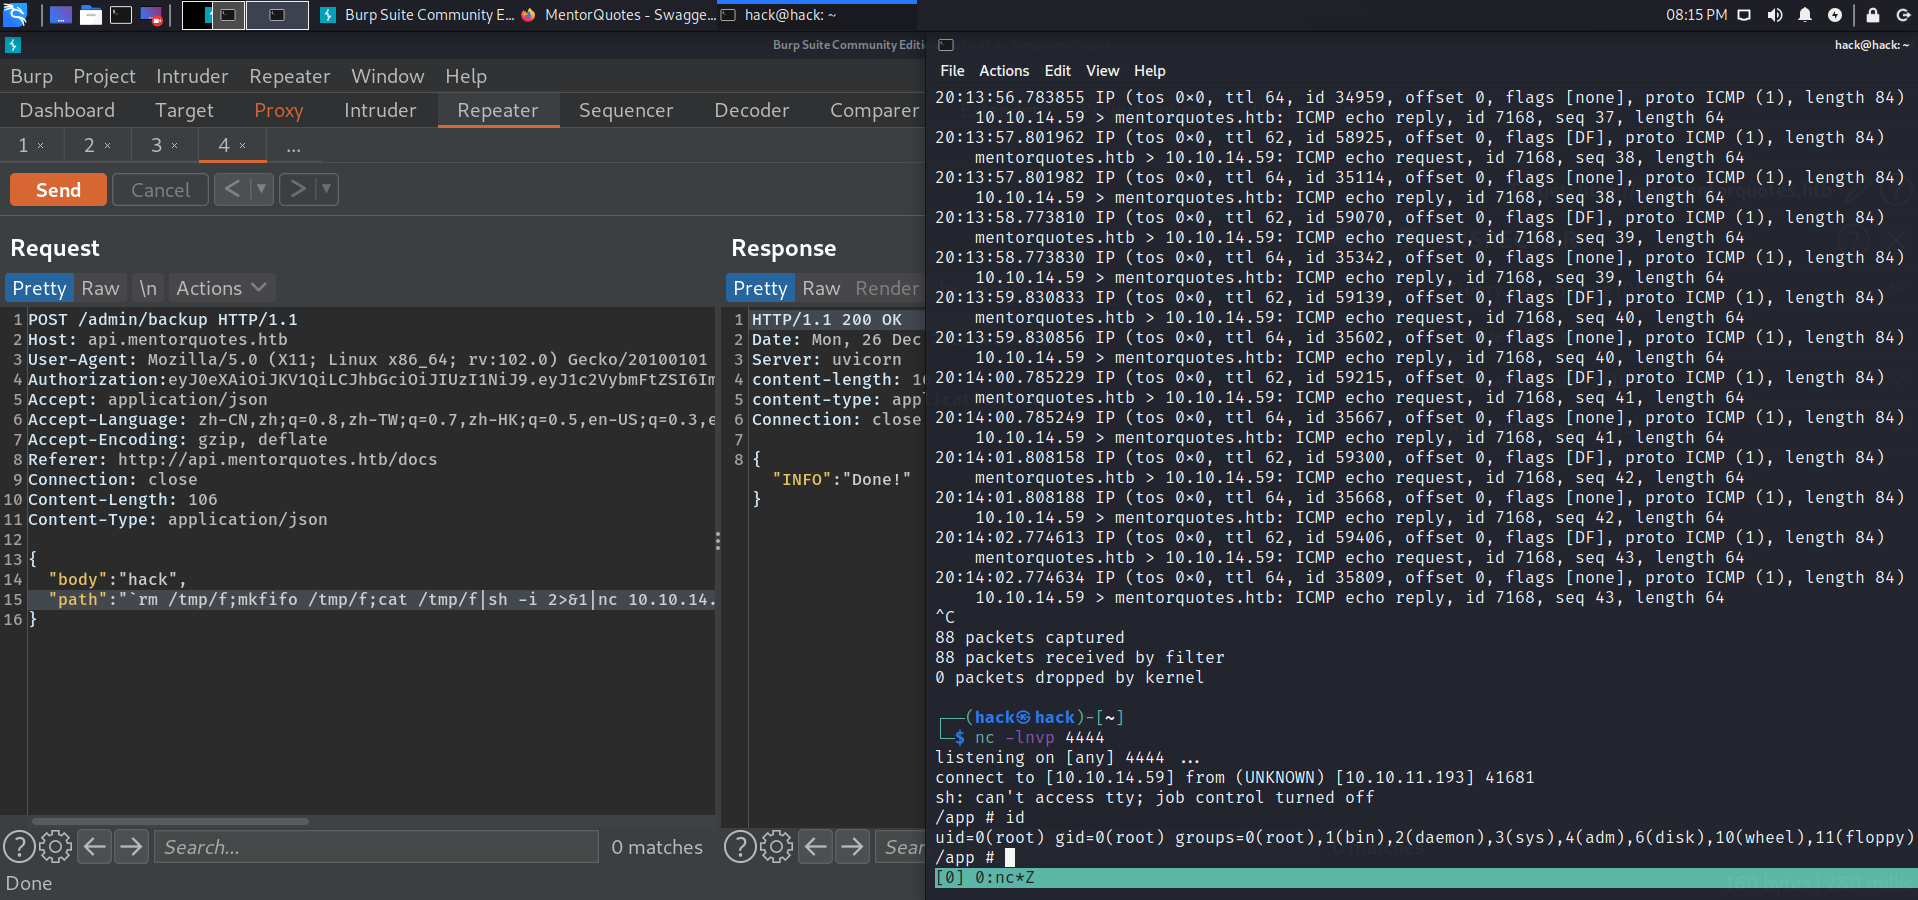Open the Request search help icon
Image resolution: width=1918 pixels, height=900 pixels.
19,847
